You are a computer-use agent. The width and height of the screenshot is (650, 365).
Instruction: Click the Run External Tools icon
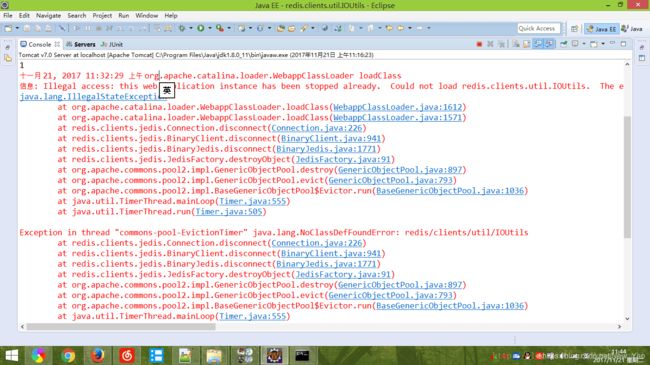pos(220,28)
